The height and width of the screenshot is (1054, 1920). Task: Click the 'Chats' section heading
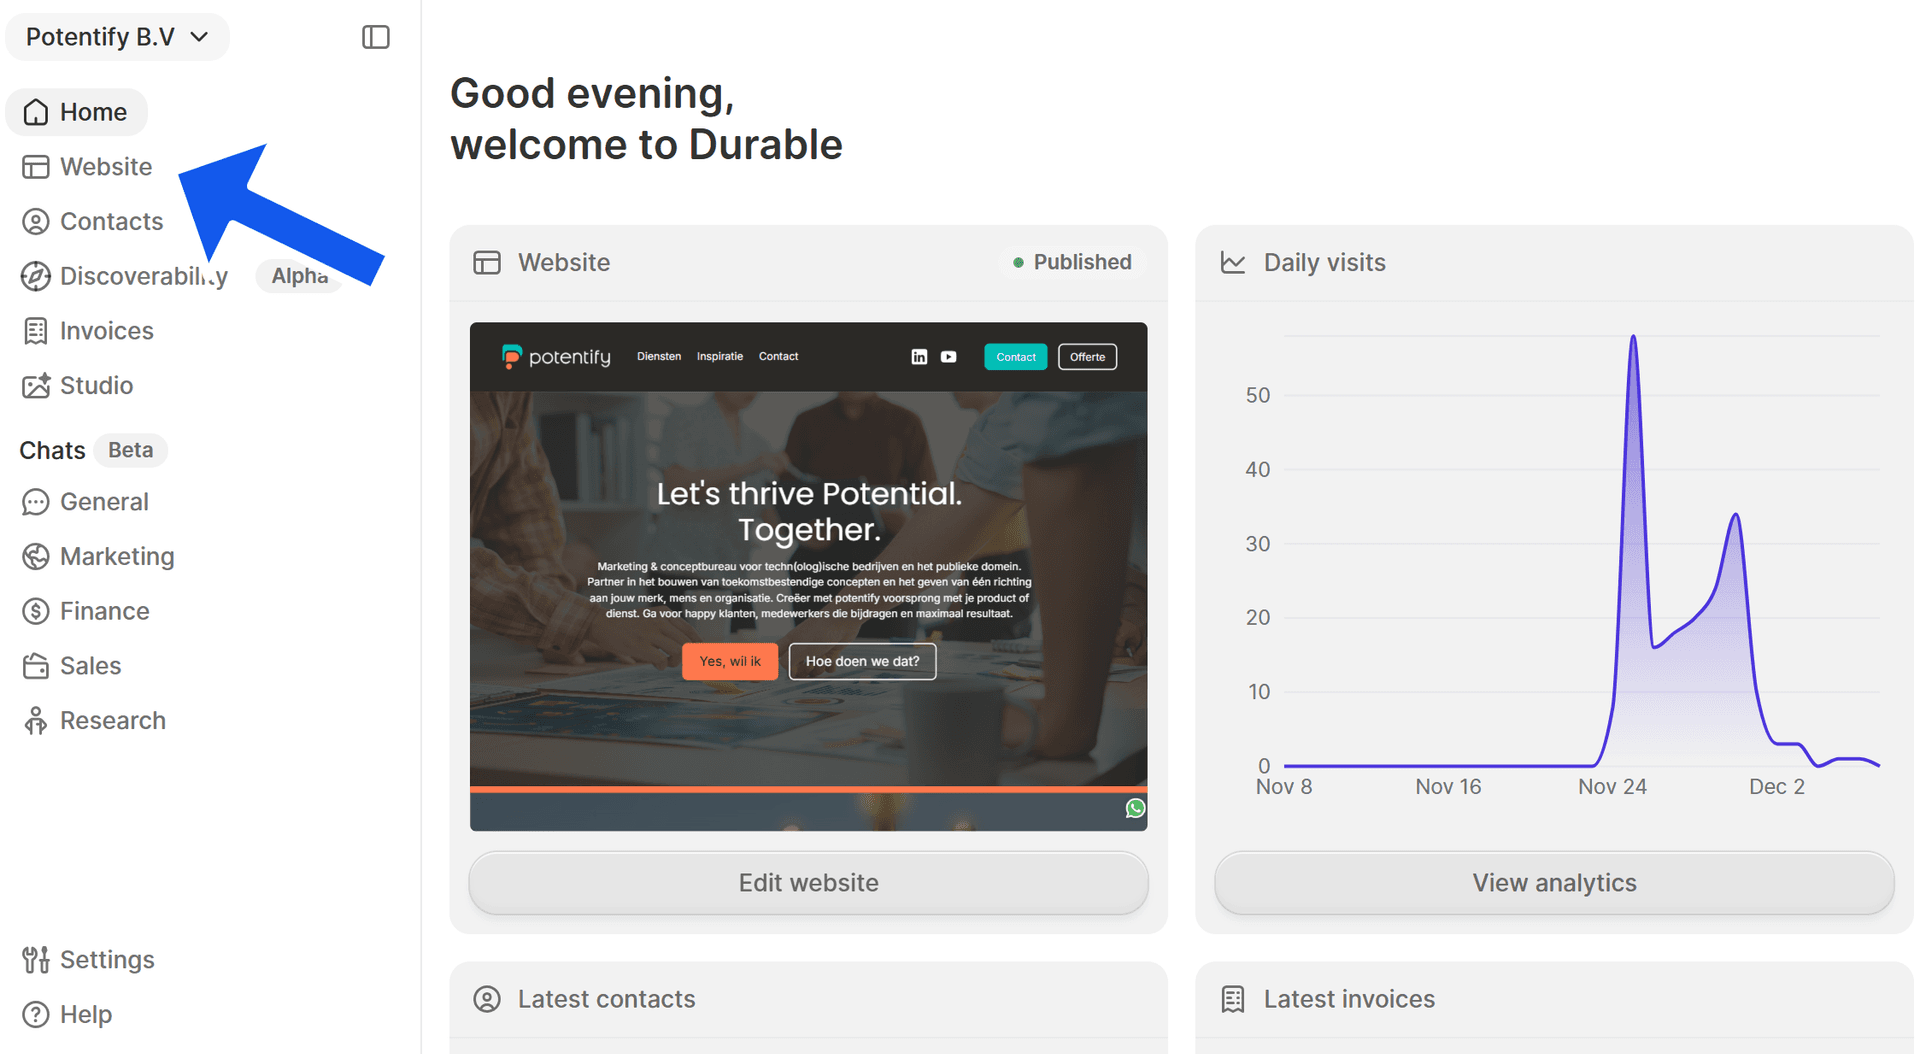click(52, 451)
